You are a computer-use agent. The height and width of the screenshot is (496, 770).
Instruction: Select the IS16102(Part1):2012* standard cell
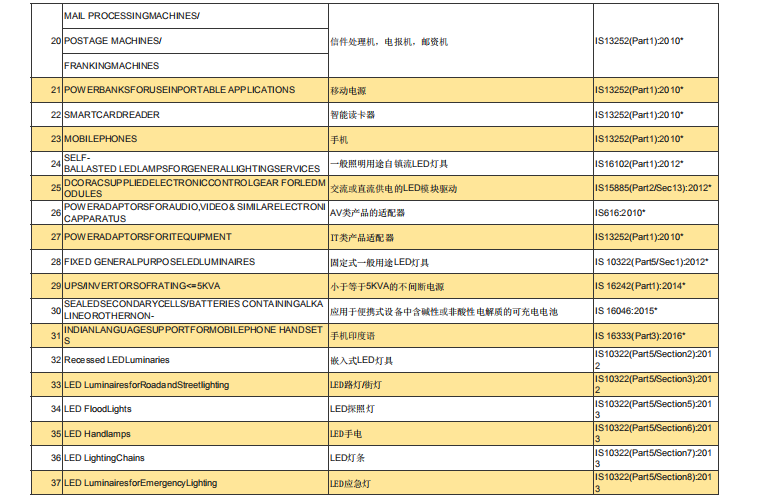[x=638, y=163]
